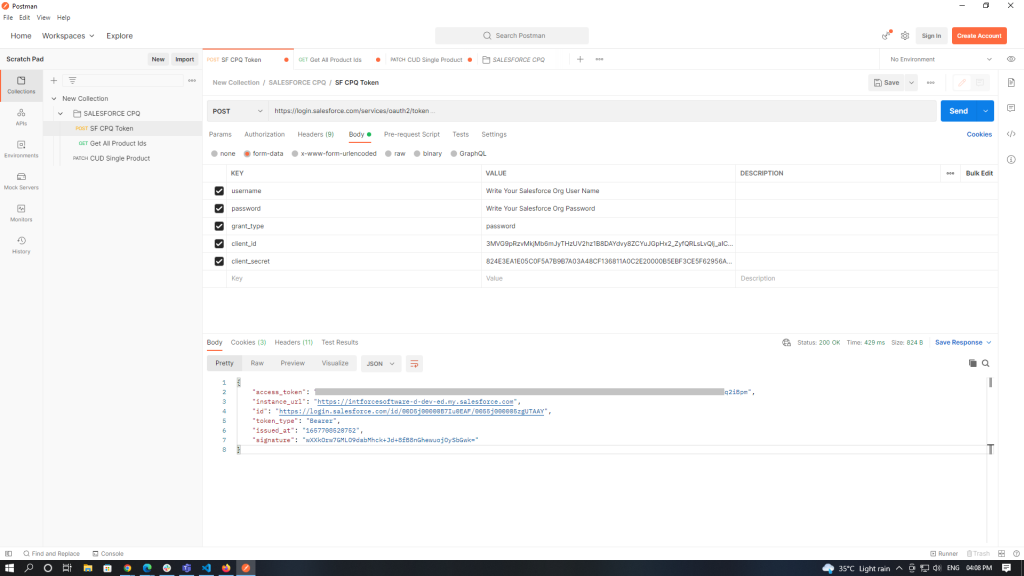Open the documentation icon in right sidebar

[1011, 83]
